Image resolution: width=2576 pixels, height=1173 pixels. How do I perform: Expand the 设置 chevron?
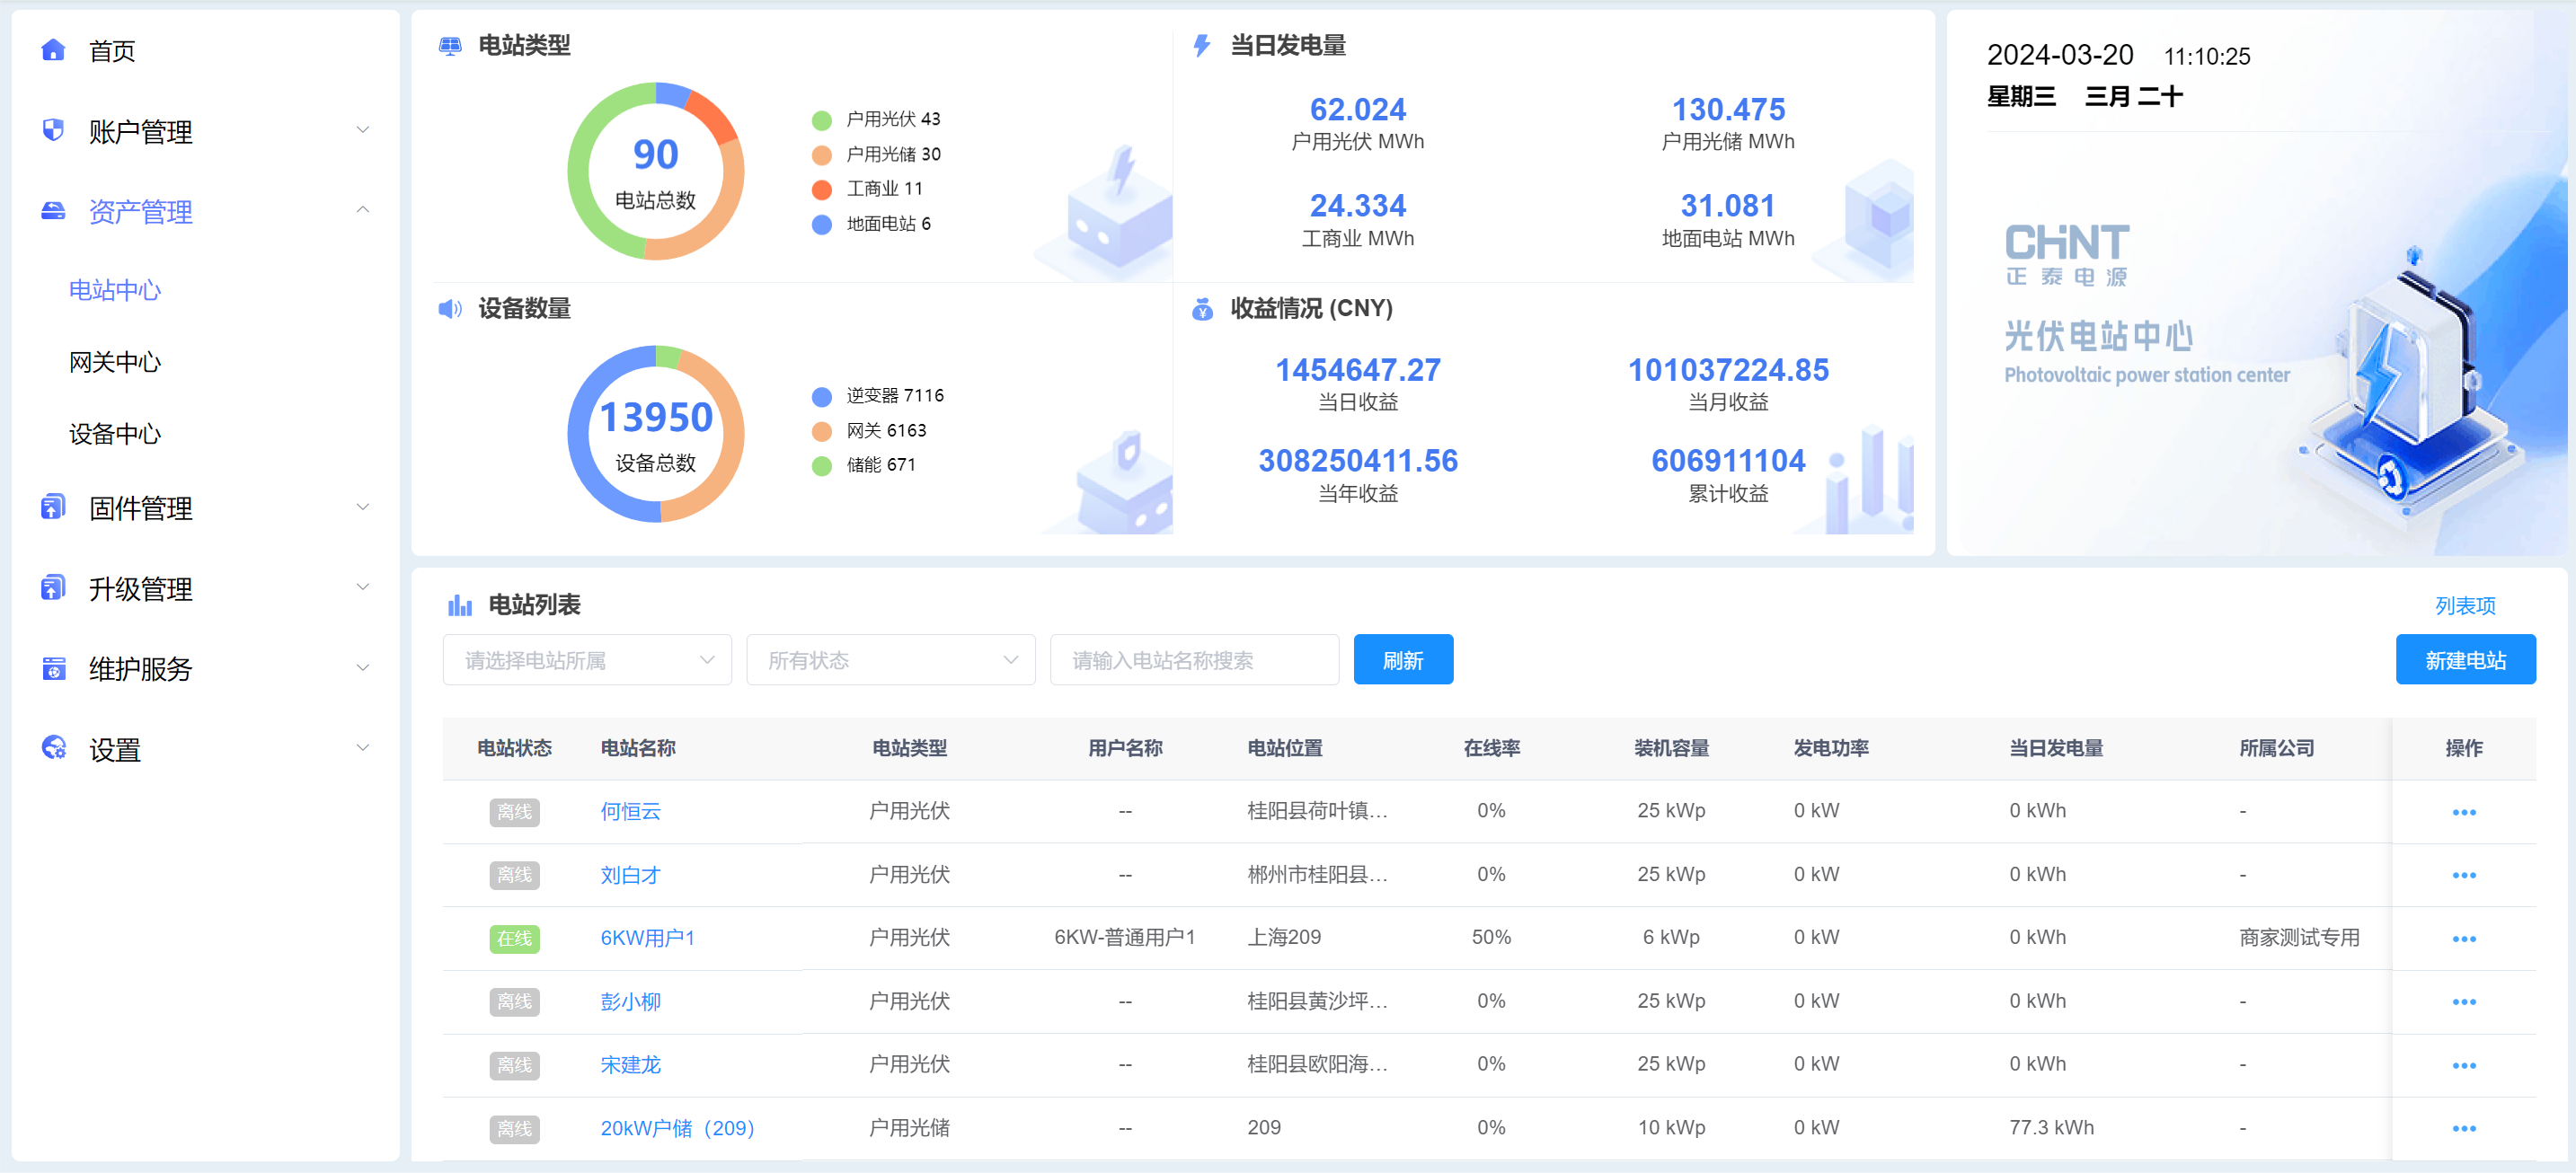point(363,748)
